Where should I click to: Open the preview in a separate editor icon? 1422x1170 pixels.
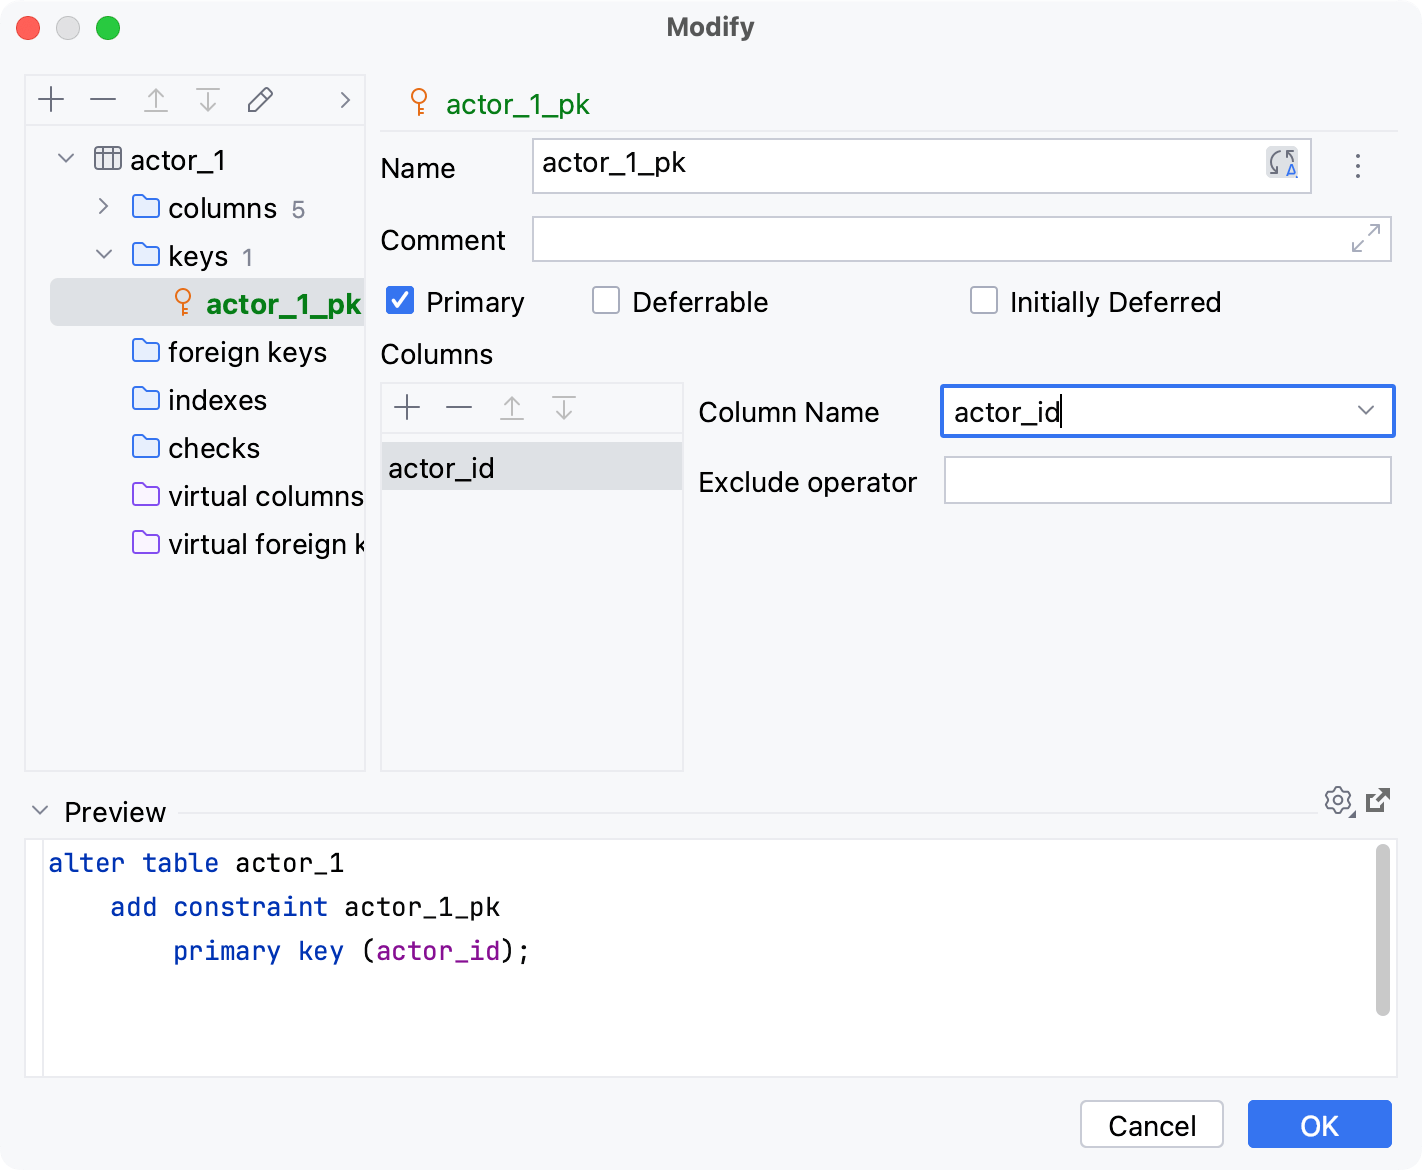pos(1380,800)
